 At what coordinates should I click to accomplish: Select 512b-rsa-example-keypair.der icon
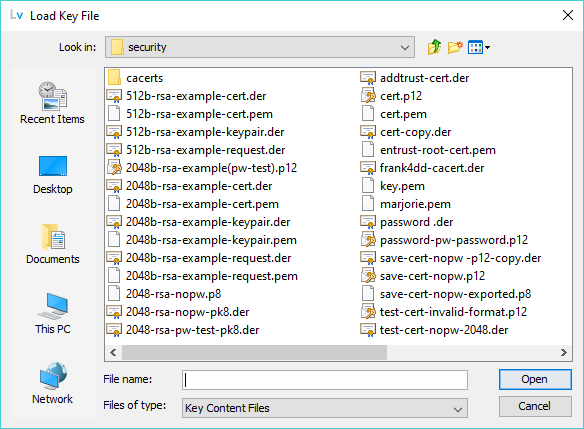pos(114,132)
